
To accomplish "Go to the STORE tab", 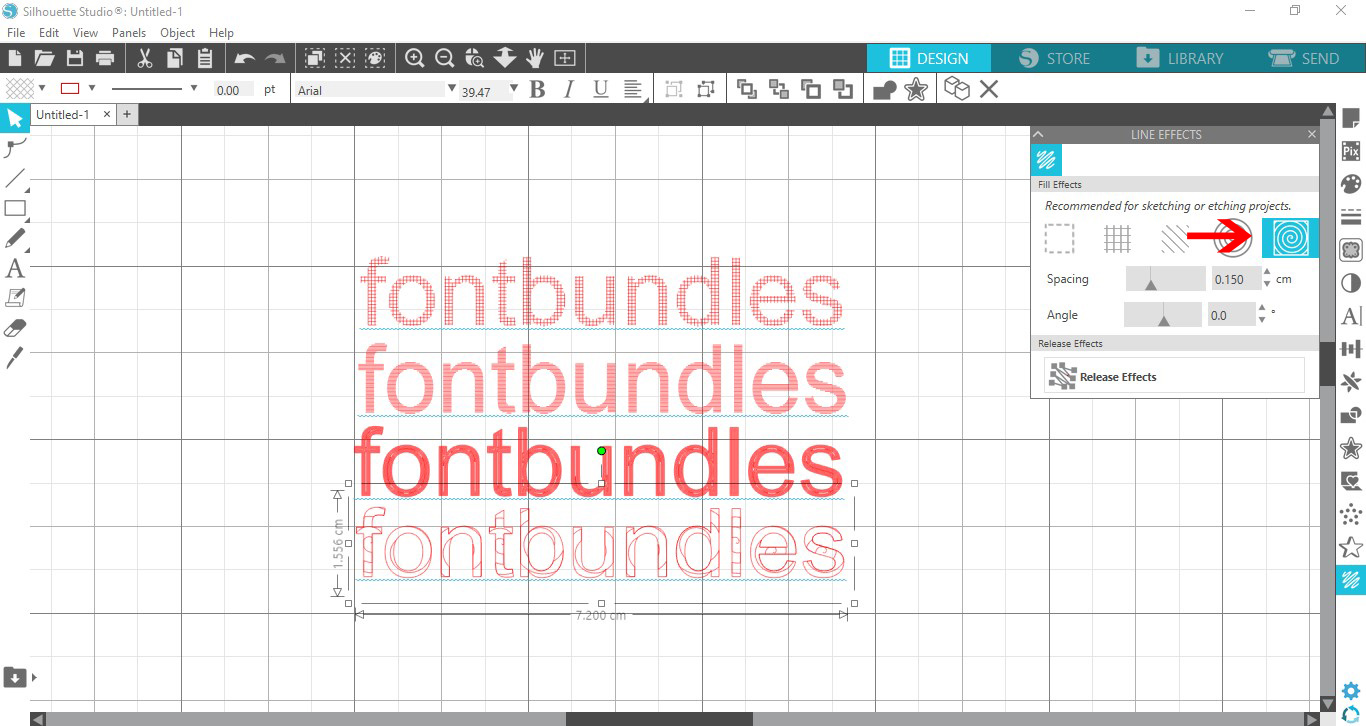I will tap(1054, 58).
